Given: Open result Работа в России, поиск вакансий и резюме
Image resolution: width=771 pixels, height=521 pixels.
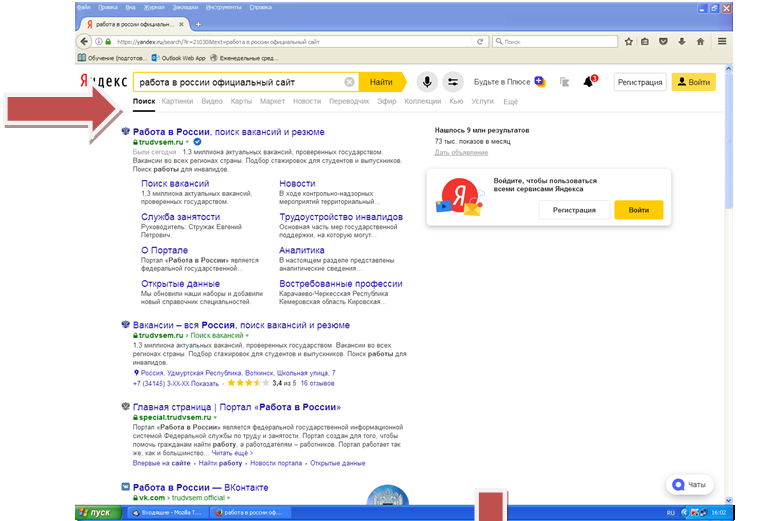Looking at the screenshot, I should tap(229, 132).
